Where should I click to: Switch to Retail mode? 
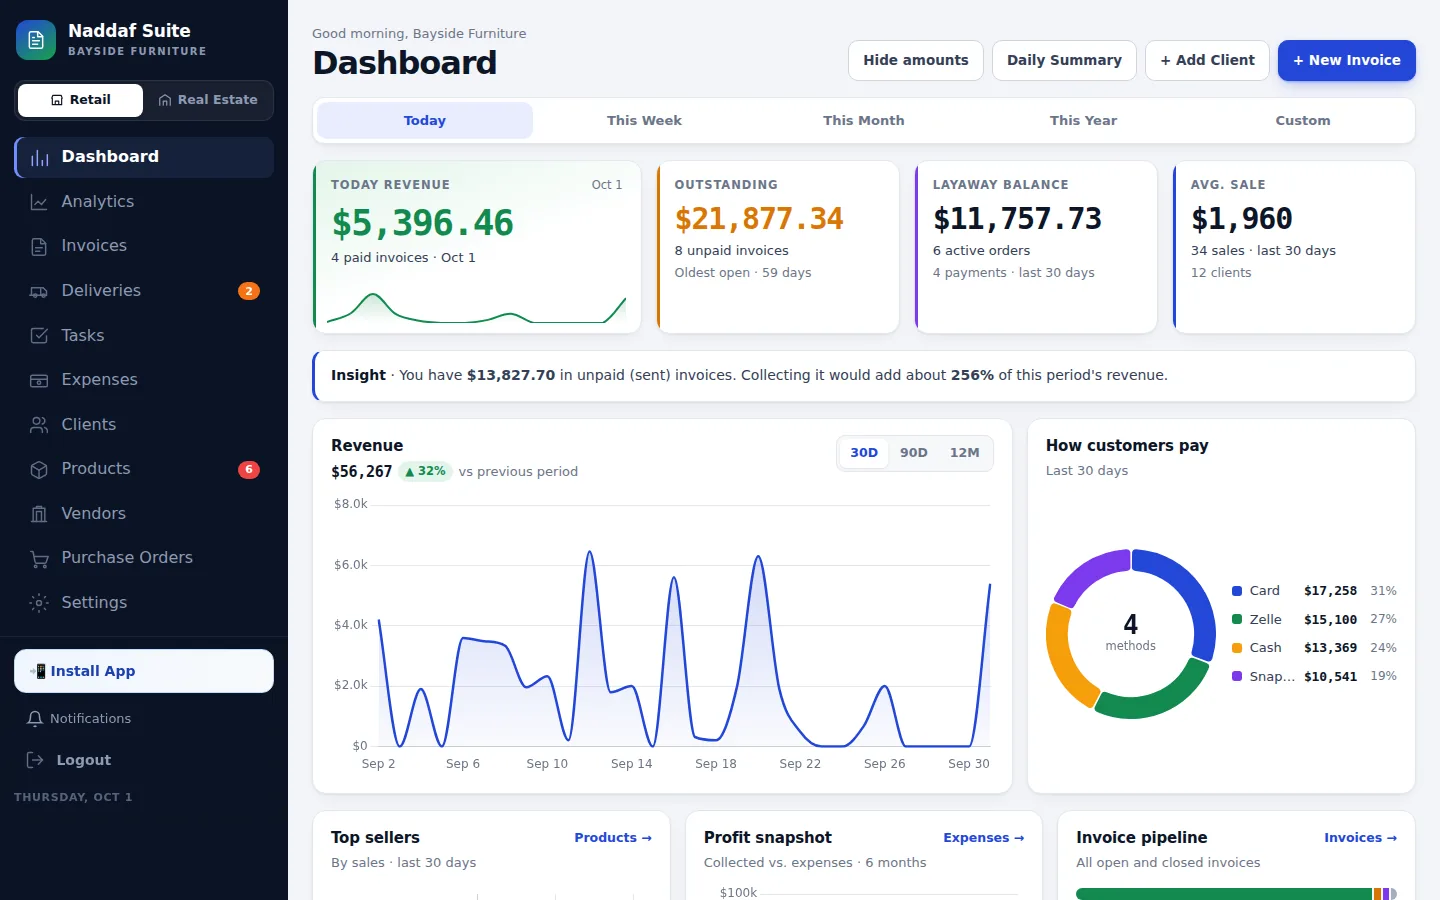click(x=81, y=100)
